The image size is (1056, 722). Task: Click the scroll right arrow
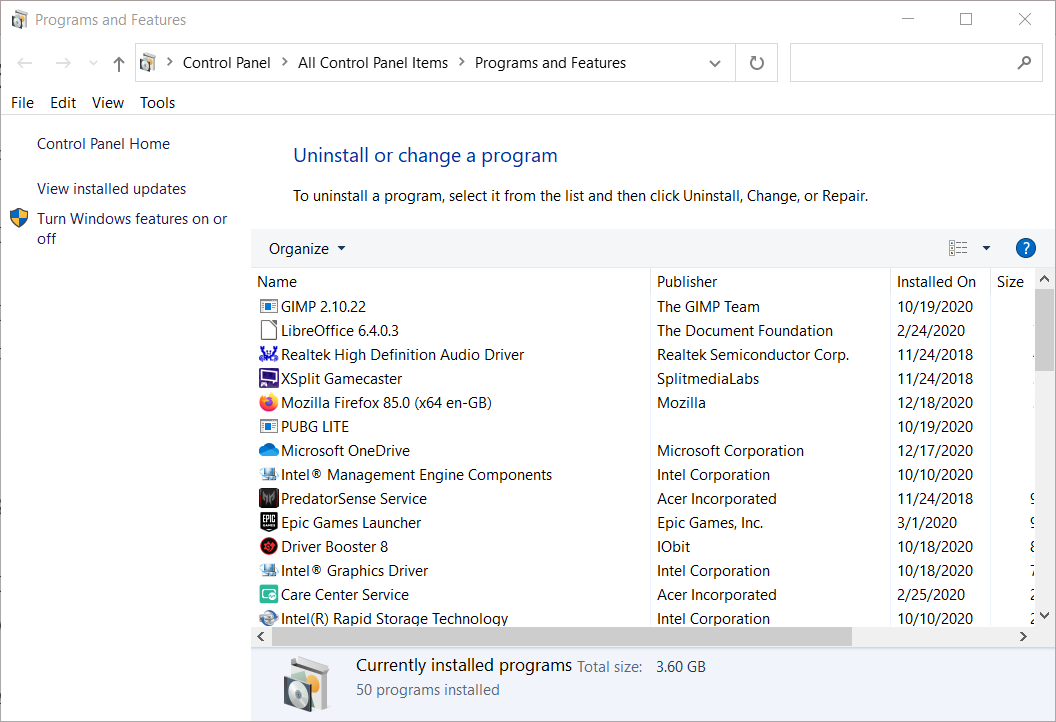[1023, 636]
